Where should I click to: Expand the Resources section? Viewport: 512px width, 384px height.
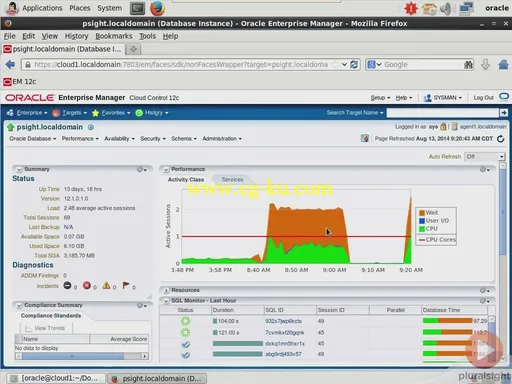[166, 290]
